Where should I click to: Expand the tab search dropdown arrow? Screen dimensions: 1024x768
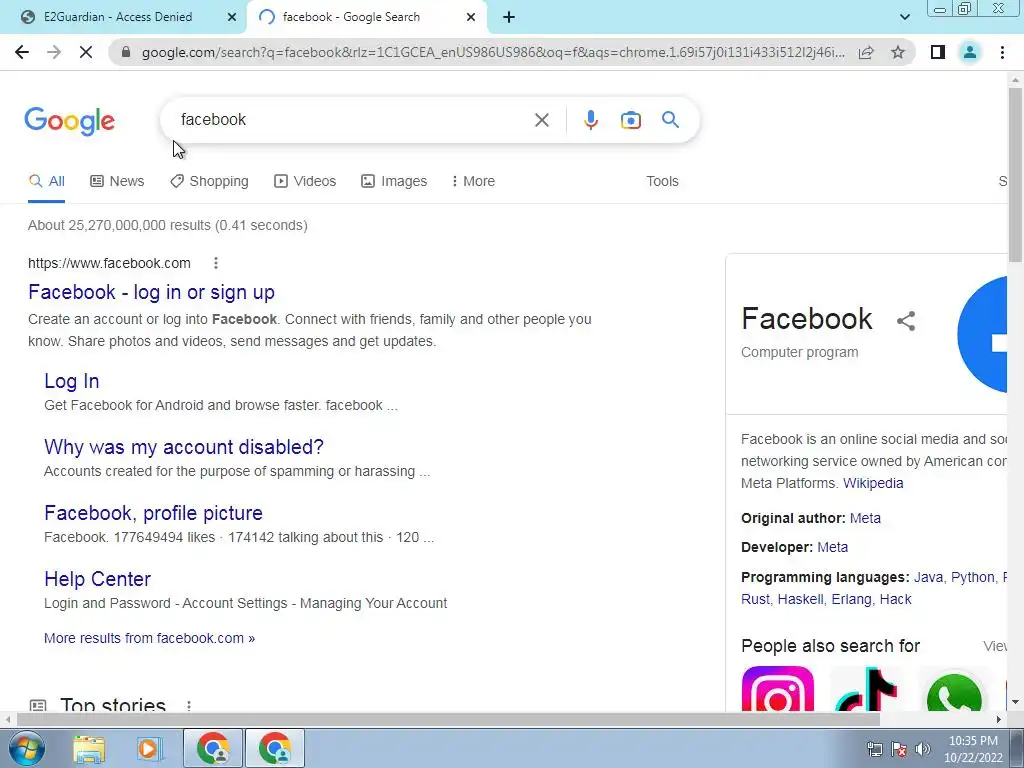(904, 17)
